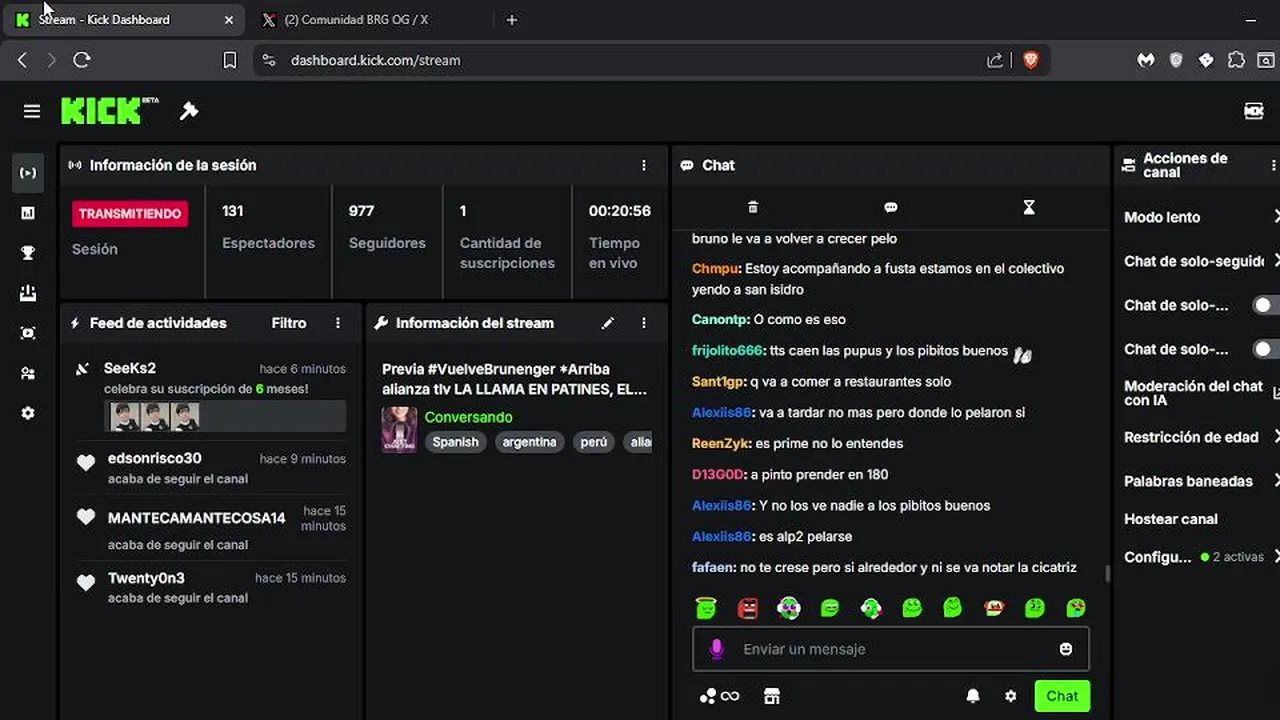Expand the Configu... 2 activas row
Screen dimensions: 1280x720
(x=1200, y=557)
